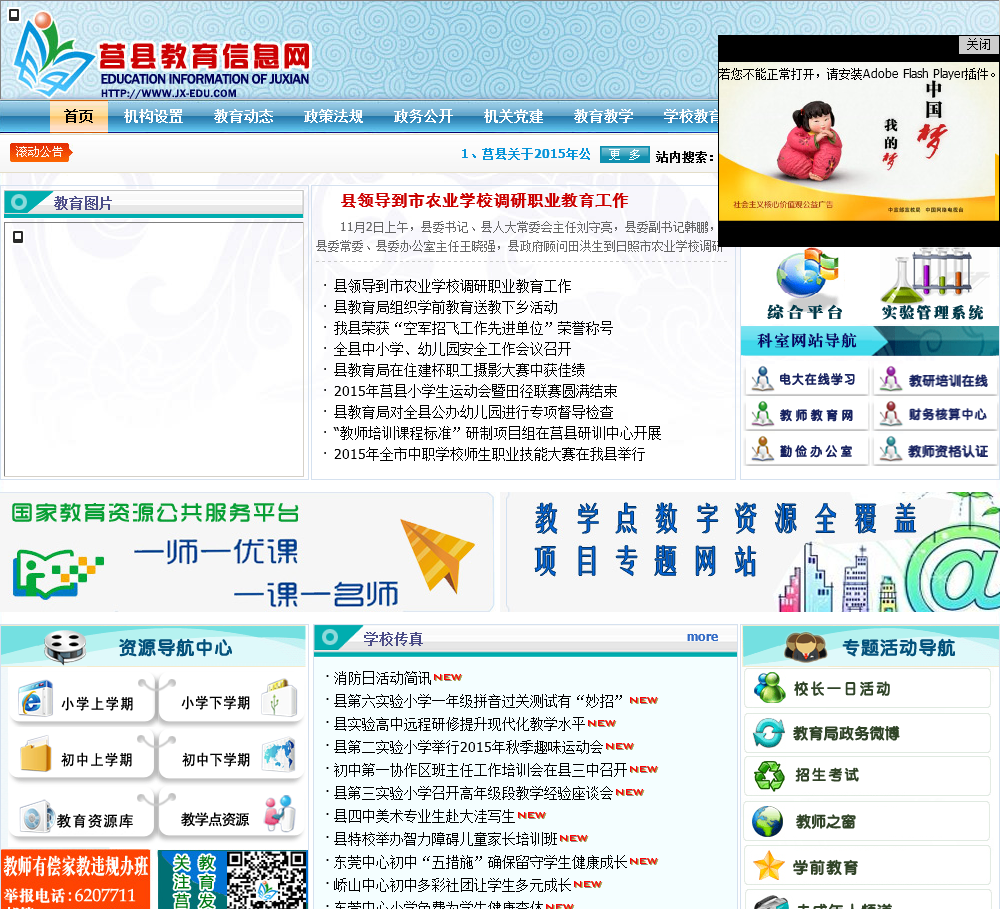Open the 实验管理系统 test tubes icon
The image size is (1000, 909).
932,285
